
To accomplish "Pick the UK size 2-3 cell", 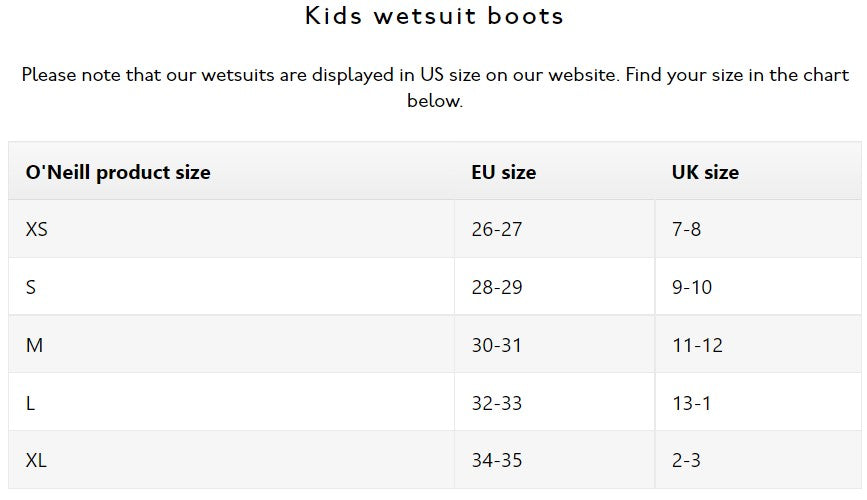I will tap(686, 461).
